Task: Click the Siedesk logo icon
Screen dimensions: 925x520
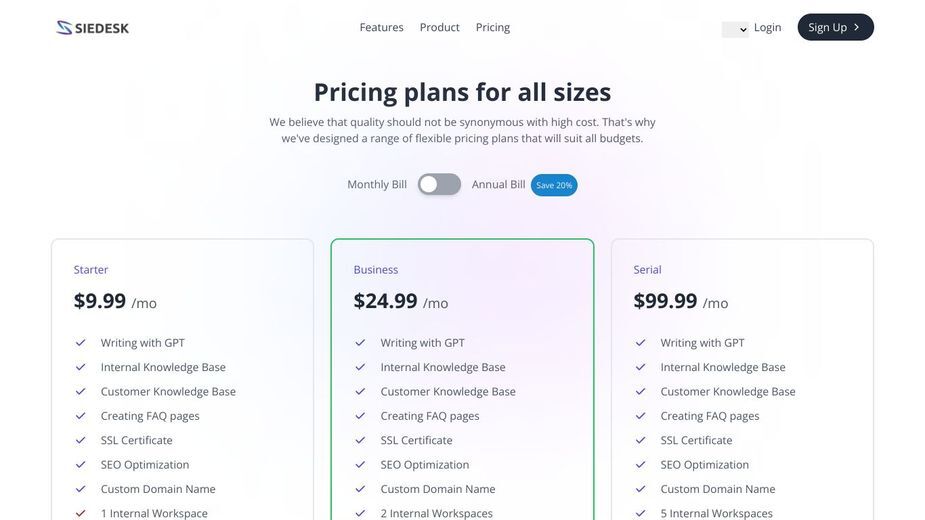Action: (64, 27)
